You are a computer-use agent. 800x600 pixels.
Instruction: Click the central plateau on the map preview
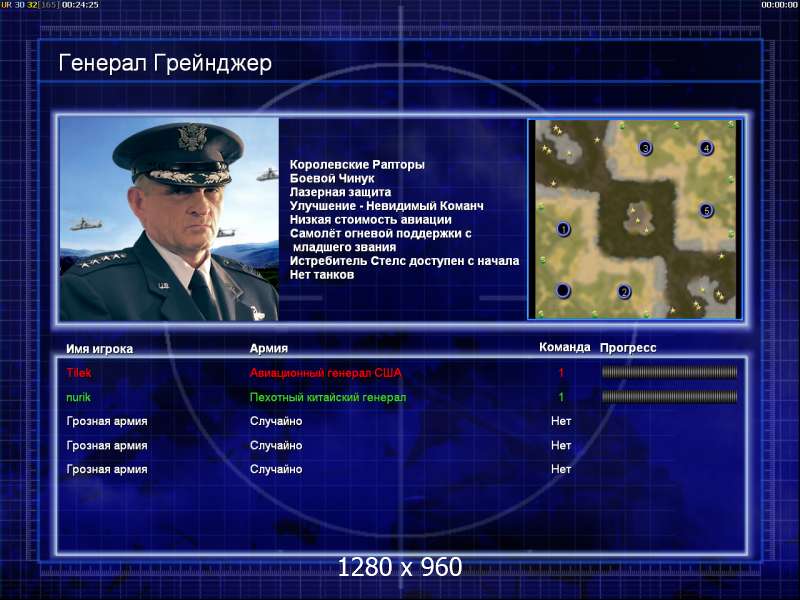click(x=638, y=217)
